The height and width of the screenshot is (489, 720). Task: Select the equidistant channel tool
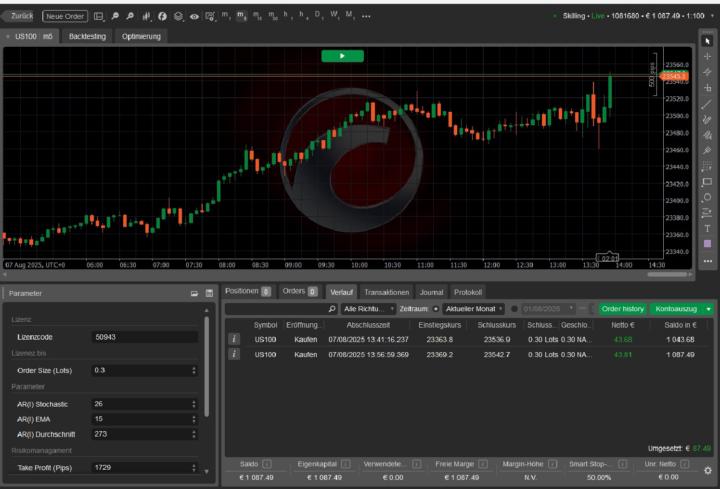click(x=708, y=120)
